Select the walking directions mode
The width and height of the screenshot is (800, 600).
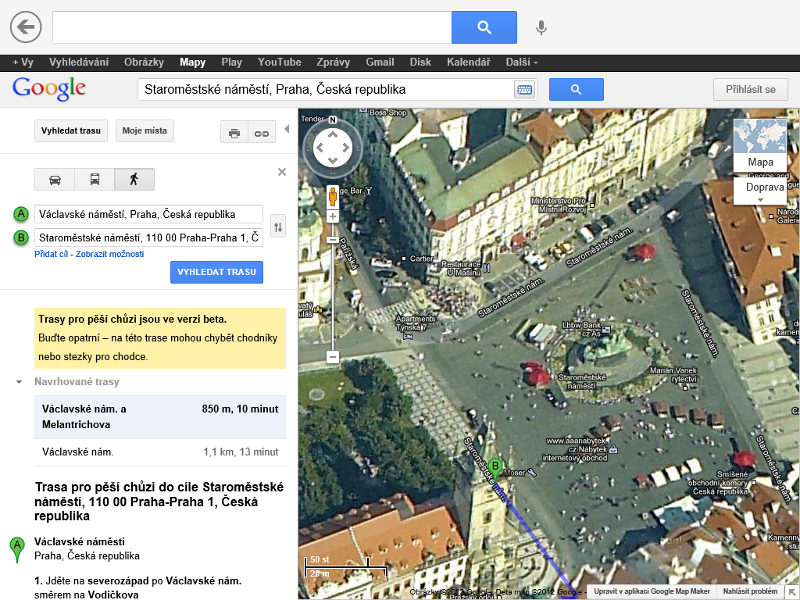(x=134, y=180)
